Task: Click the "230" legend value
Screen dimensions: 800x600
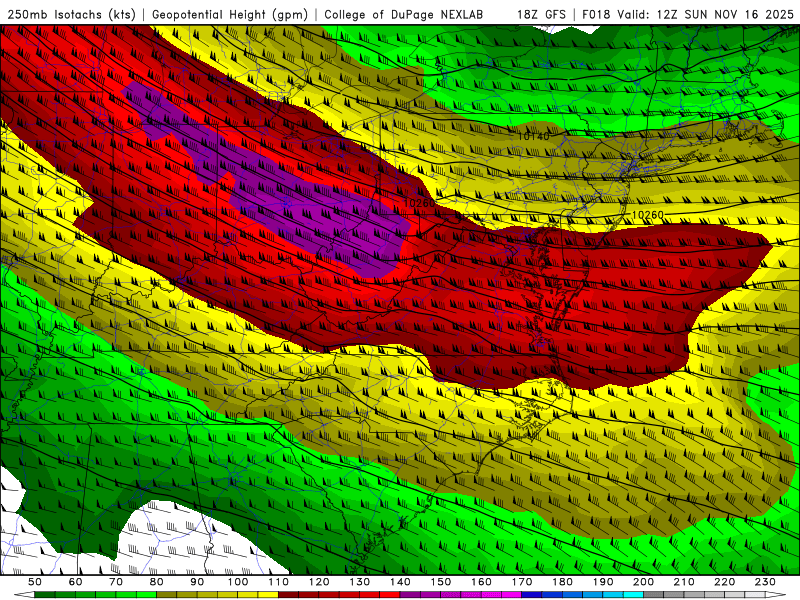Action: (x=765, y=582)
